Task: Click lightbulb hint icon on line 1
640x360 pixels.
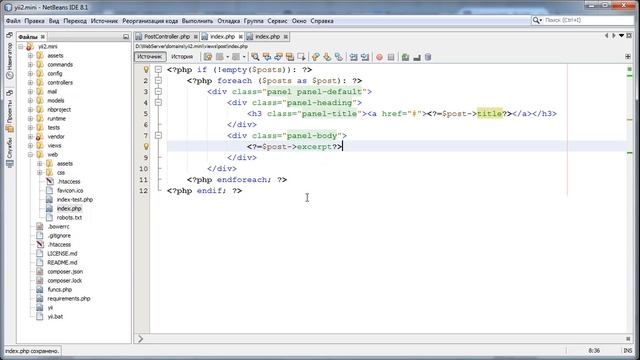Action: pyautogui.click(x=146, y=70)
